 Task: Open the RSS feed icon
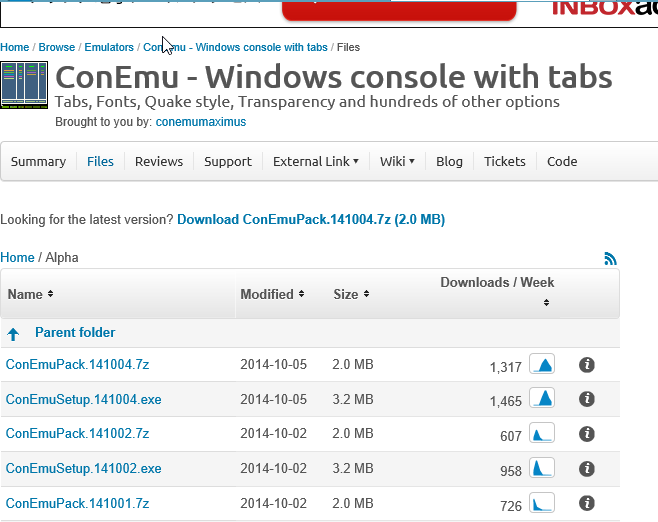pos(610,258)
